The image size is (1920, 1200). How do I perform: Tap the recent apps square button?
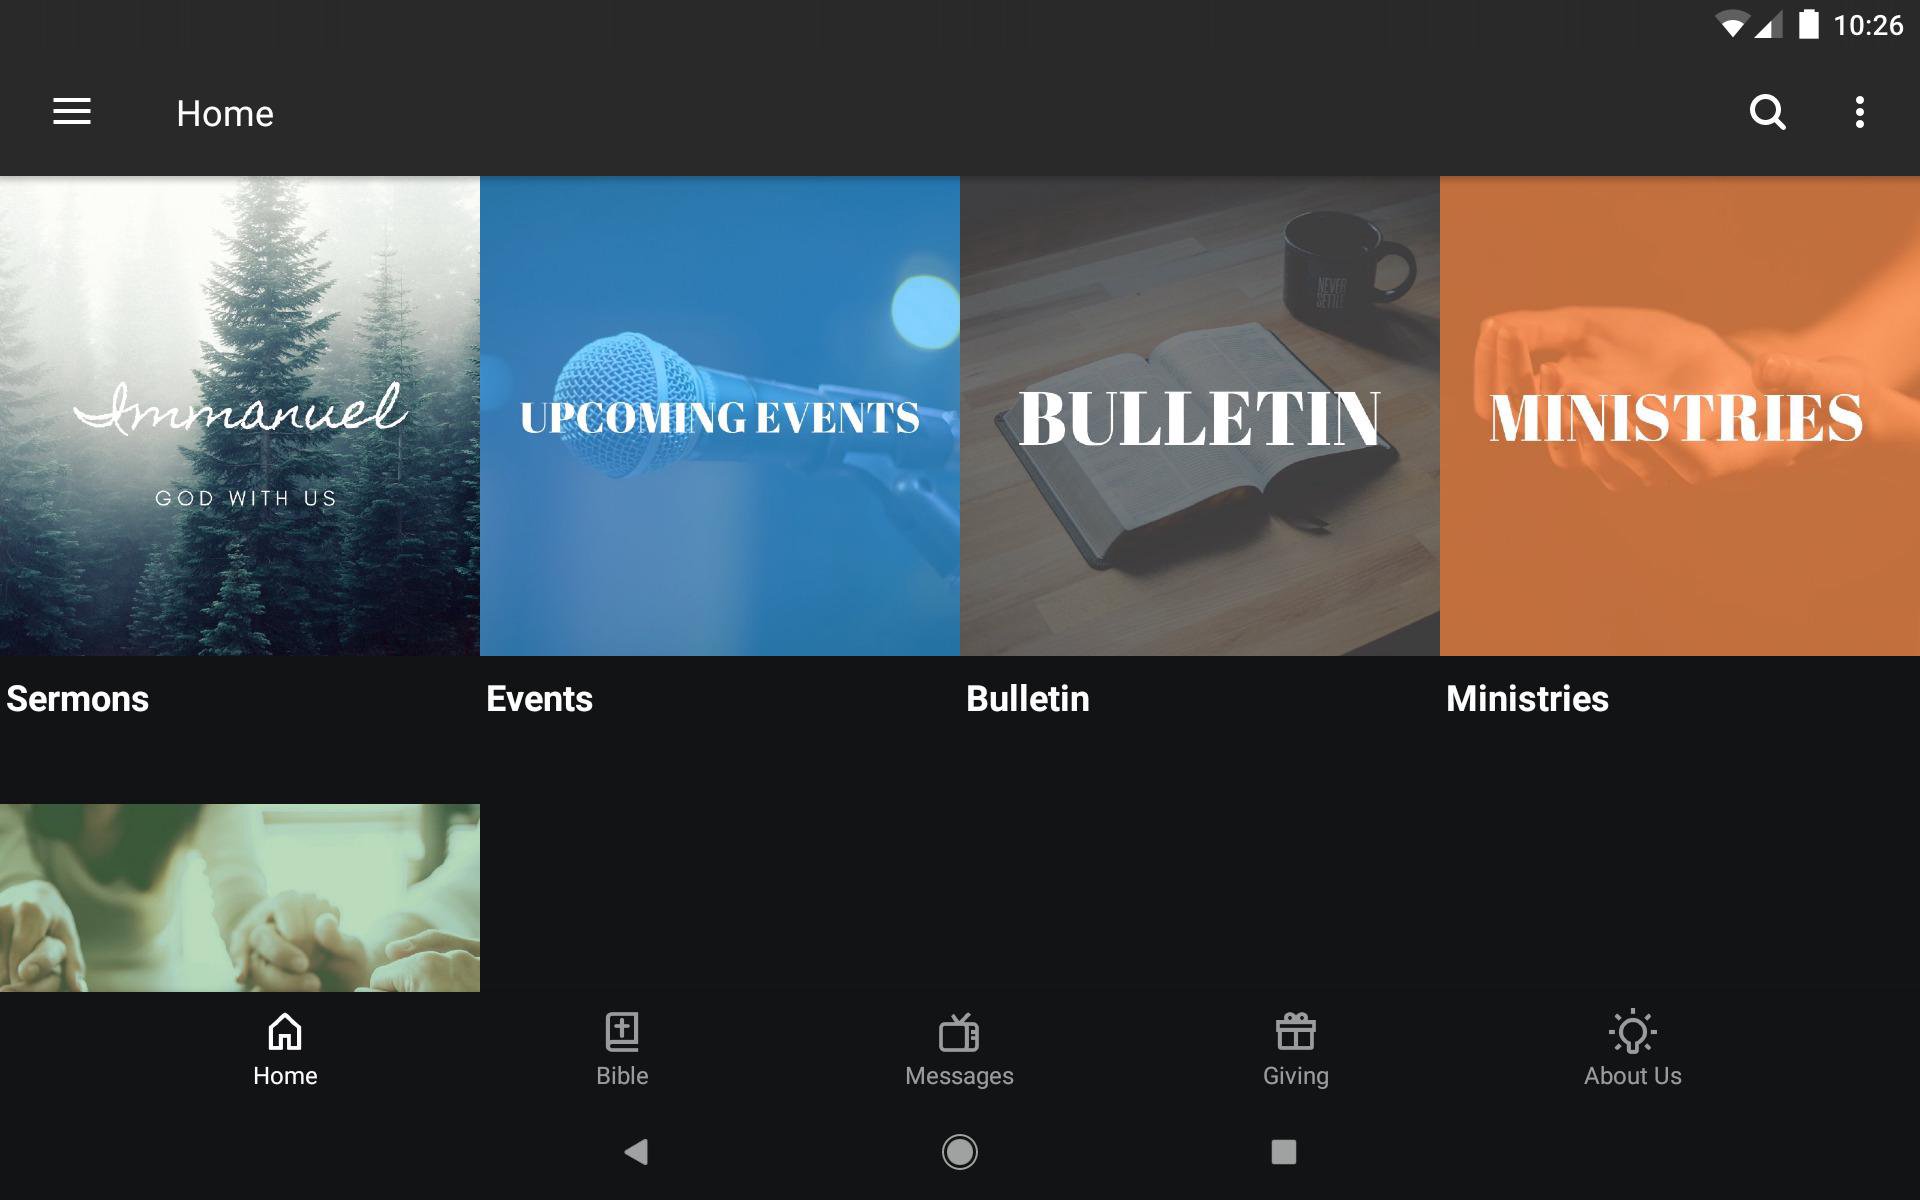pos(1283,1152)
